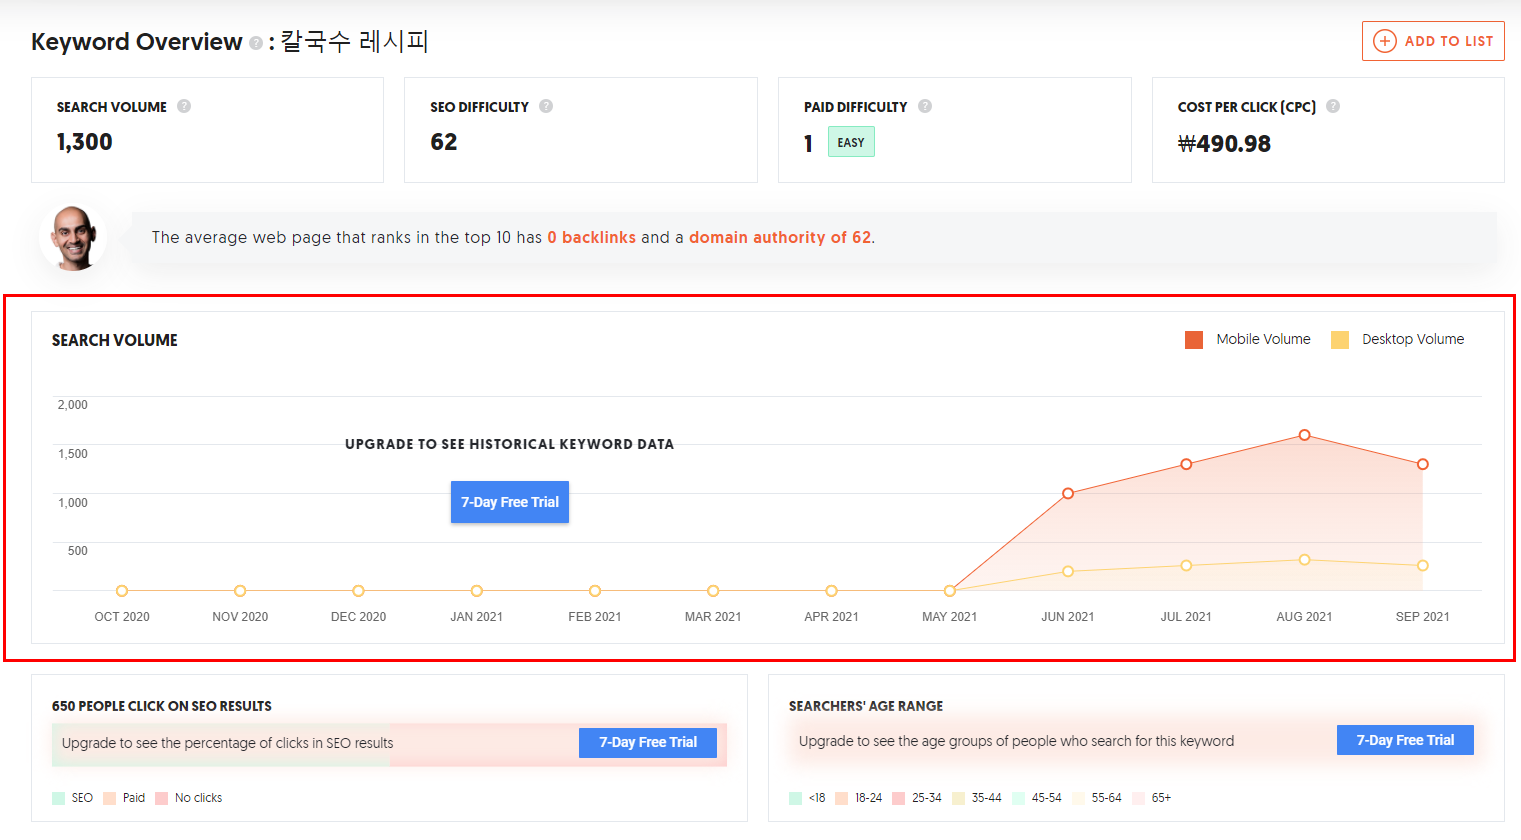This screenshot has width=1521, height=840.
Task: Click the 25-34 age legend swatch
Action: (x=898, y=798)
